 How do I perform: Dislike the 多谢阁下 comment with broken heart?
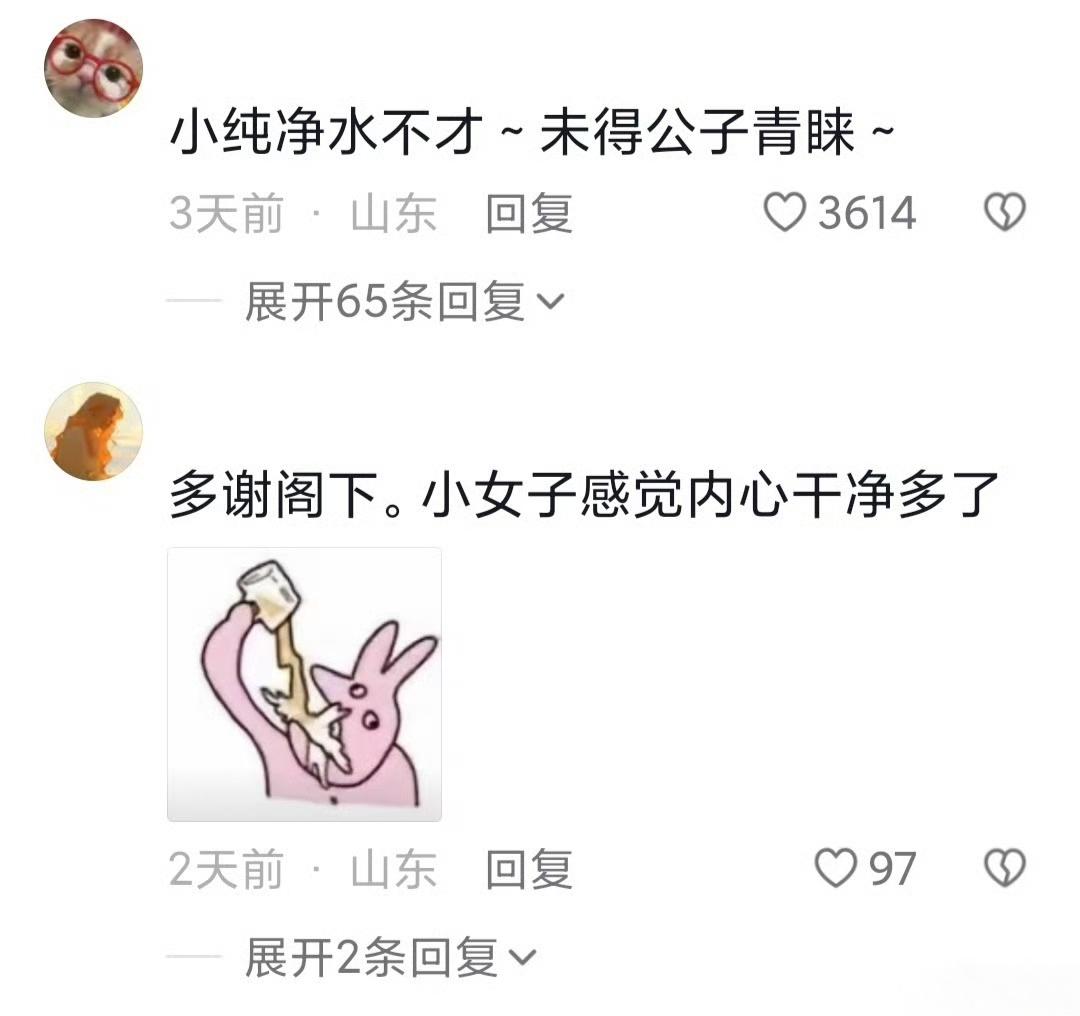(1005, 868)
